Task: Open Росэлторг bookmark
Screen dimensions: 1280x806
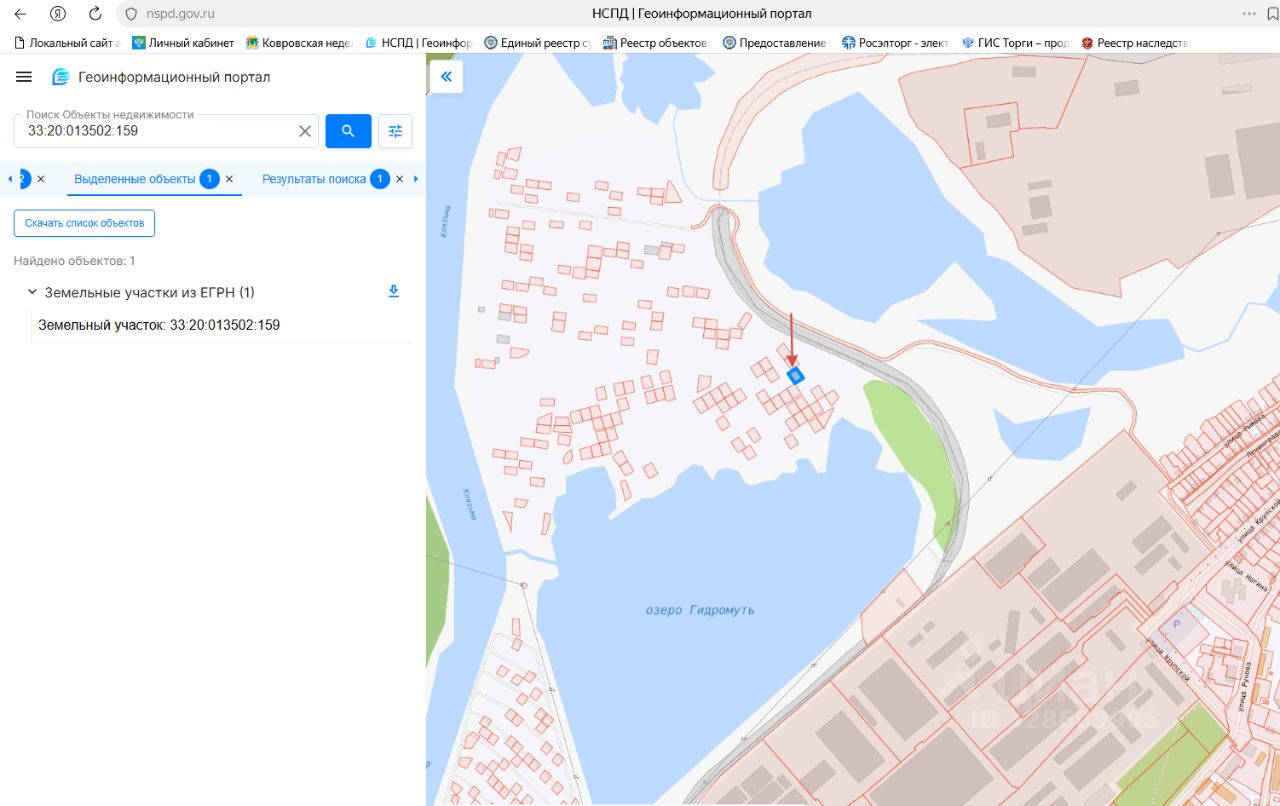Action: pos(895,43)
